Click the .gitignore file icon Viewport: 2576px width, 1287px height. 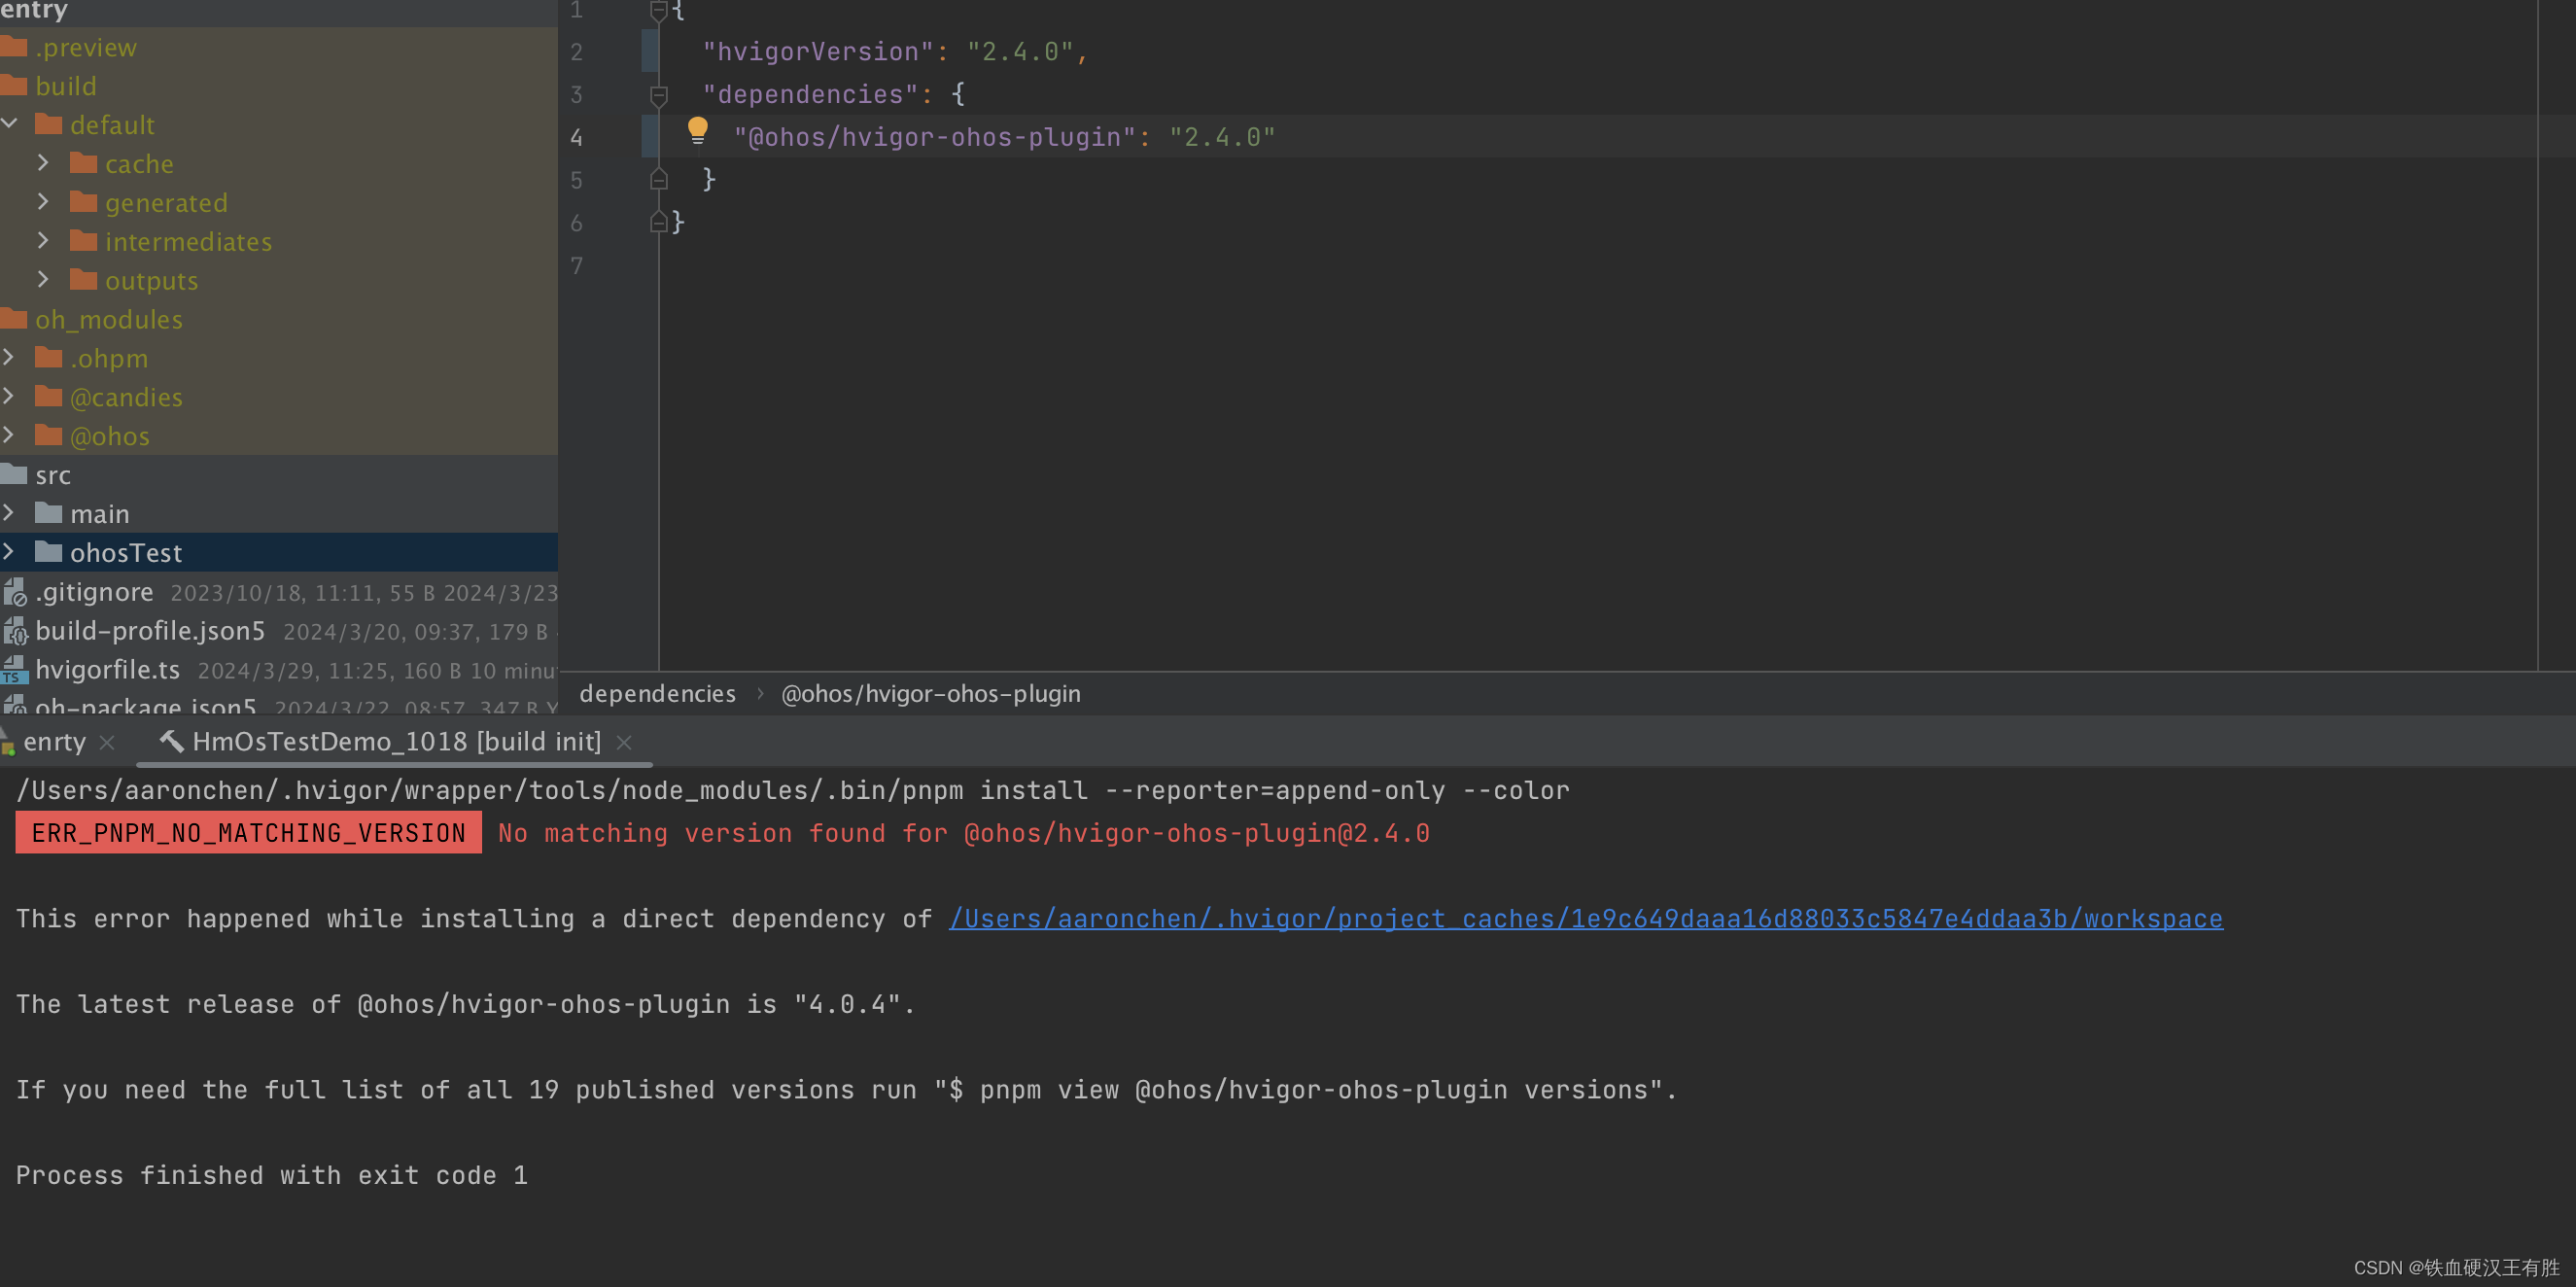(x=14, y=592)
